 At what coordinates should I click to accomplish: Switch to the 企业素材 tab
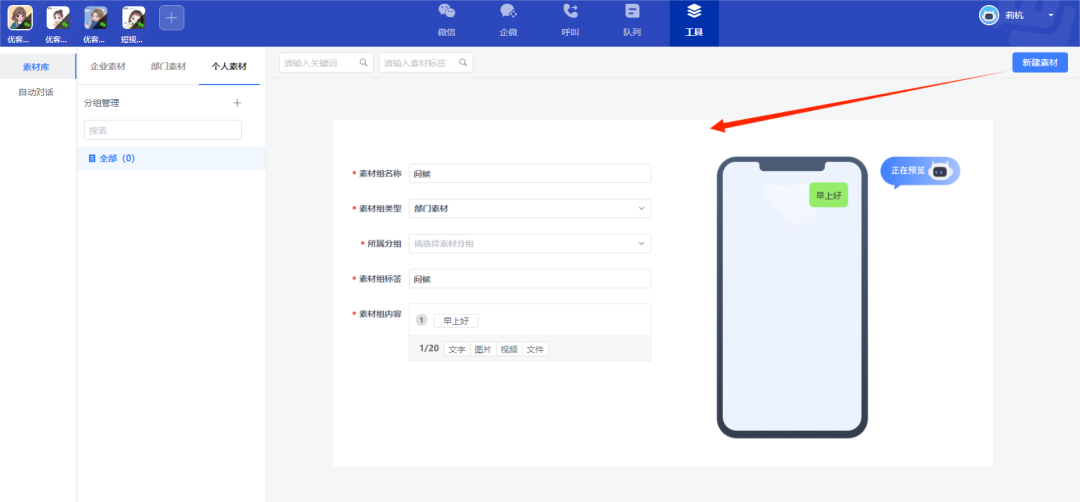tap(107, 67)
